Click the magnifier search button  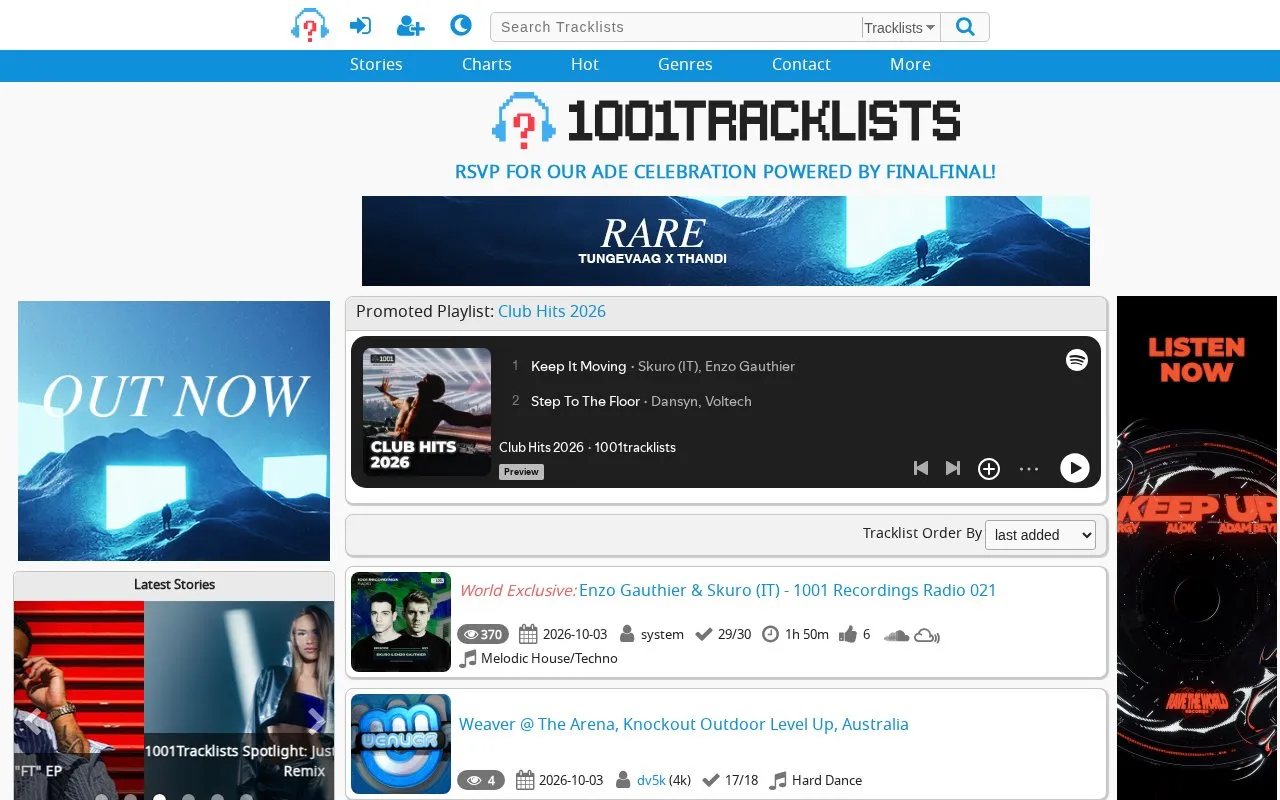[x=965, y=27]
